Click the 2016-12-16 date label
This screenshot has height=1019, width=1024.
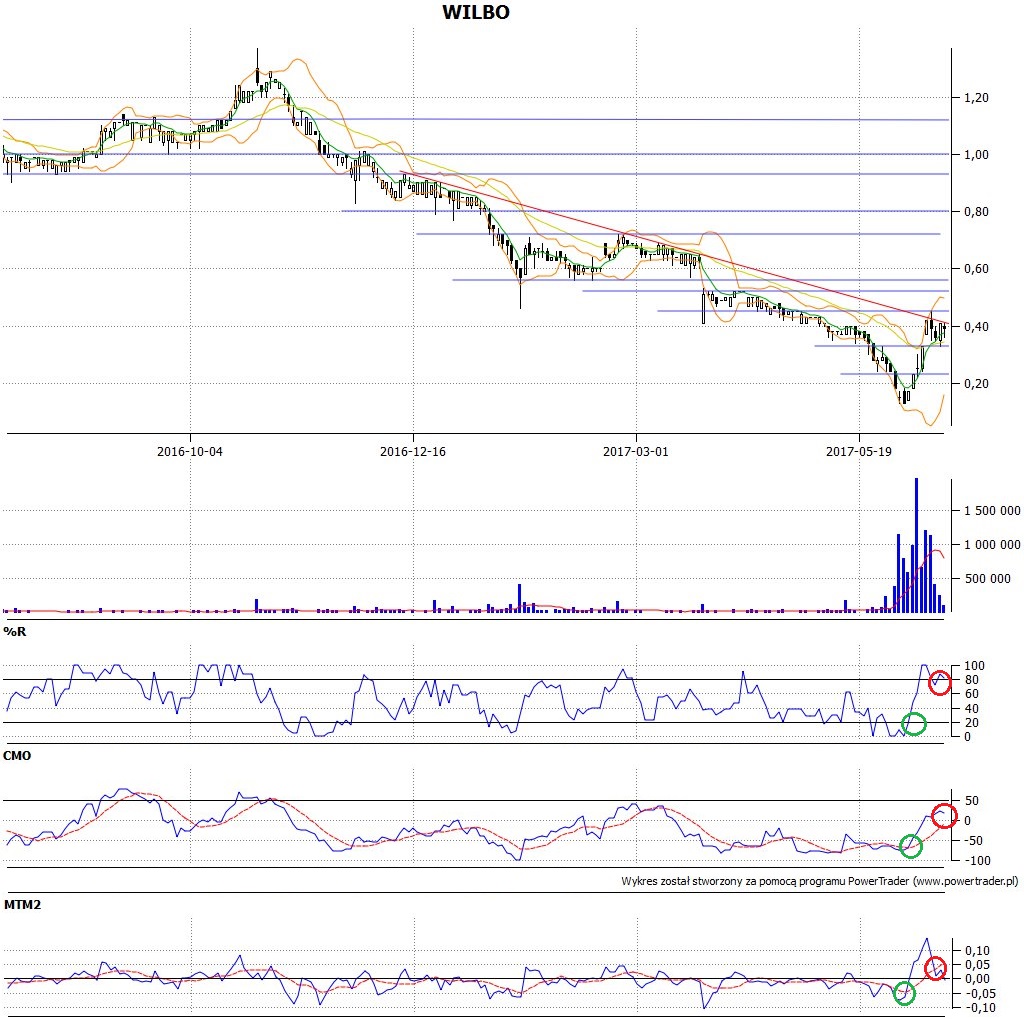[x=413, y=451]
